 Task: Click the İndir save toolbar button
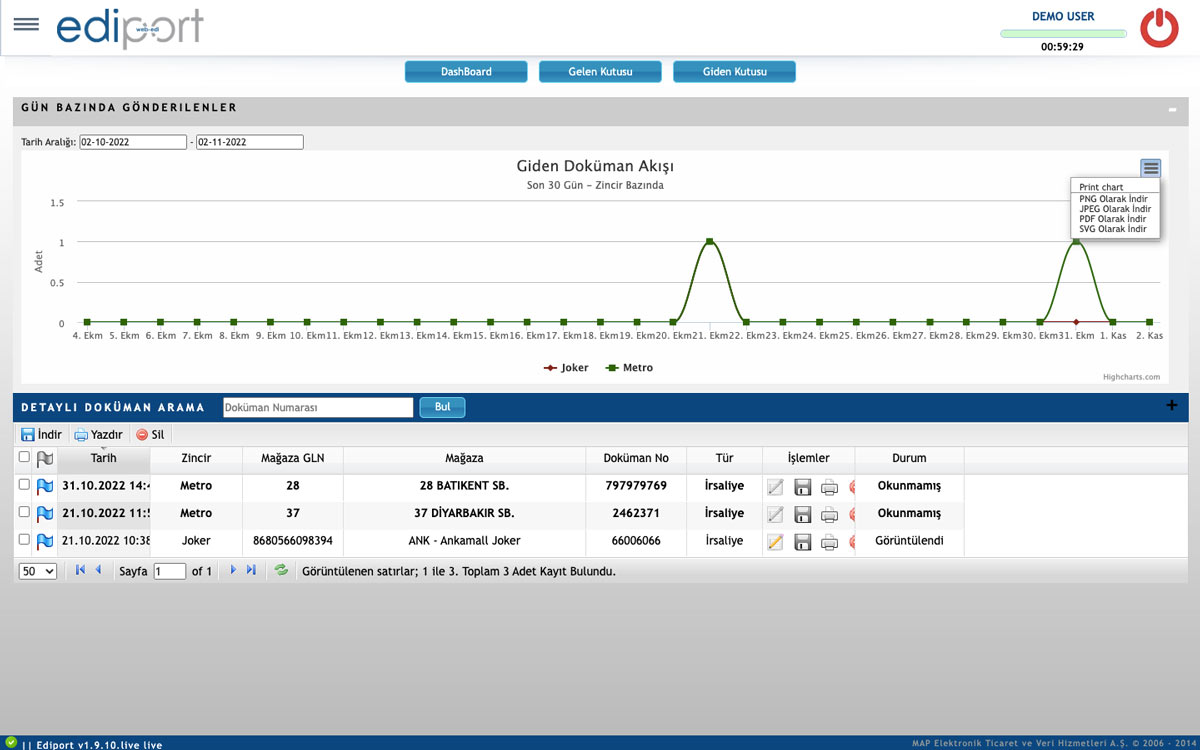coord(41,435)
